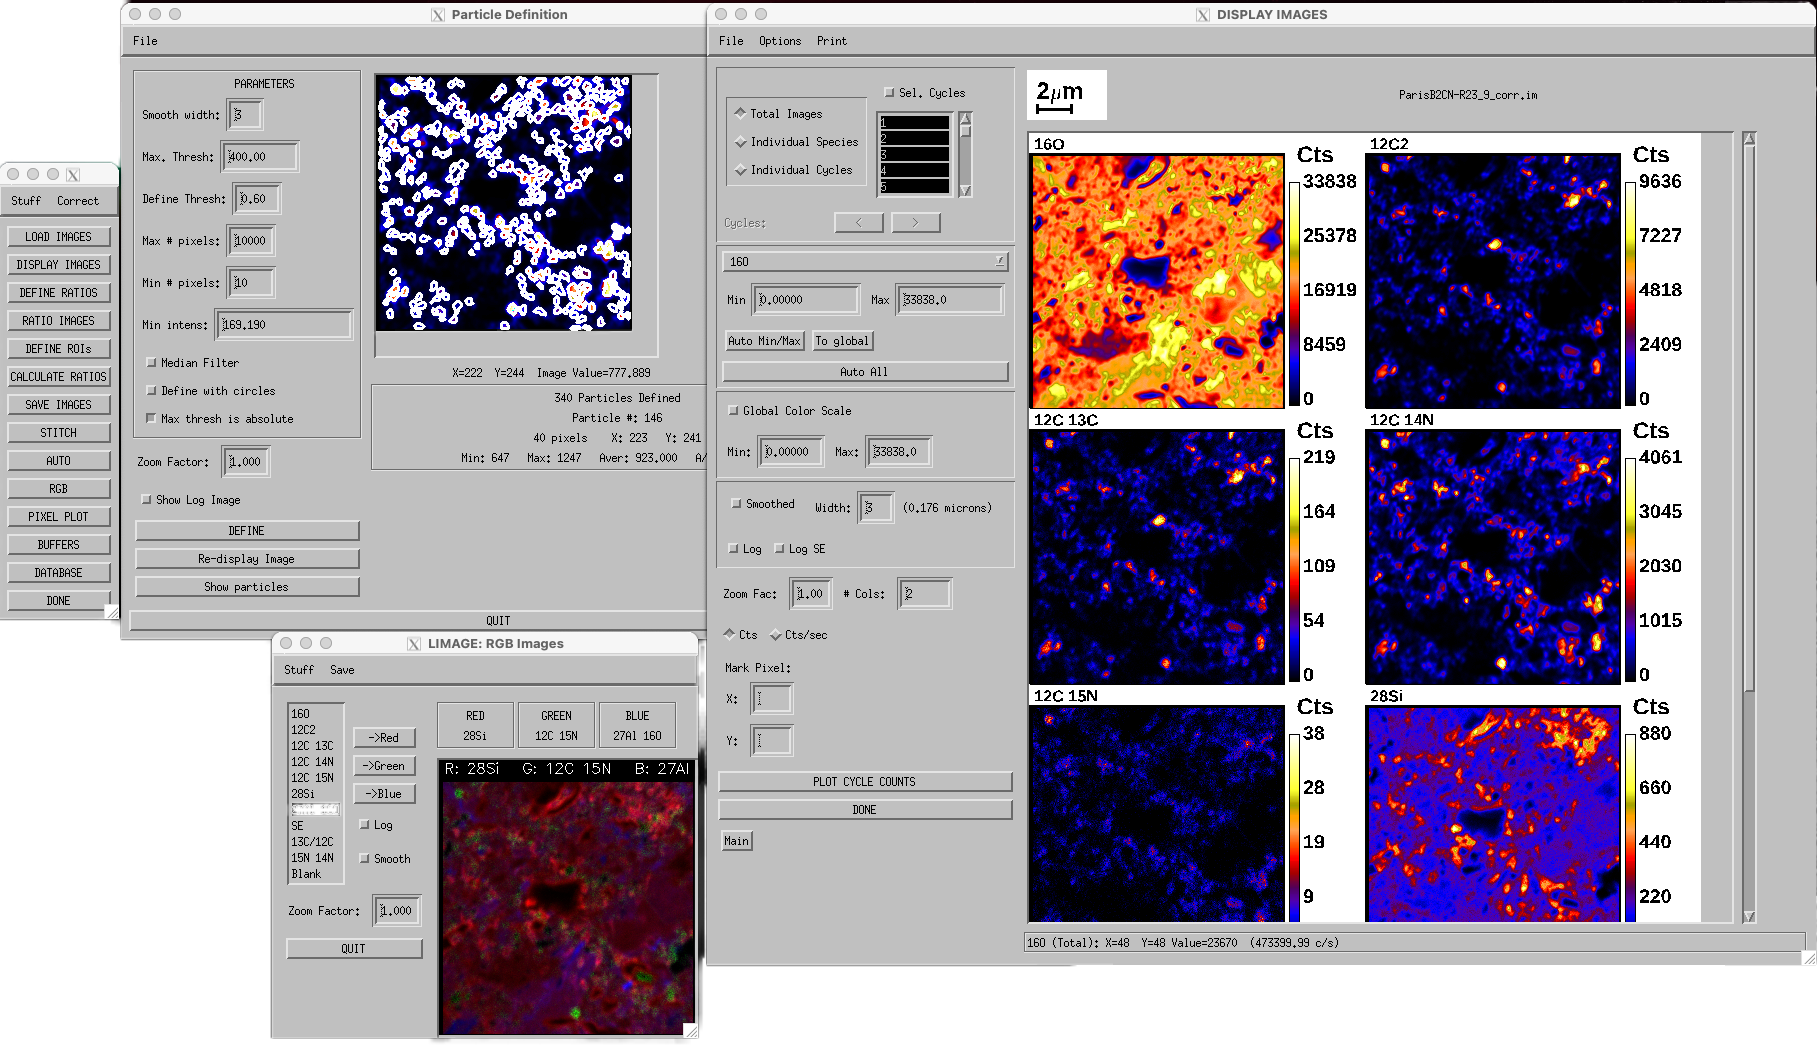1817x1048 pixels.
Task: Click the next cycle arrow button
Action: pos(915,223)
